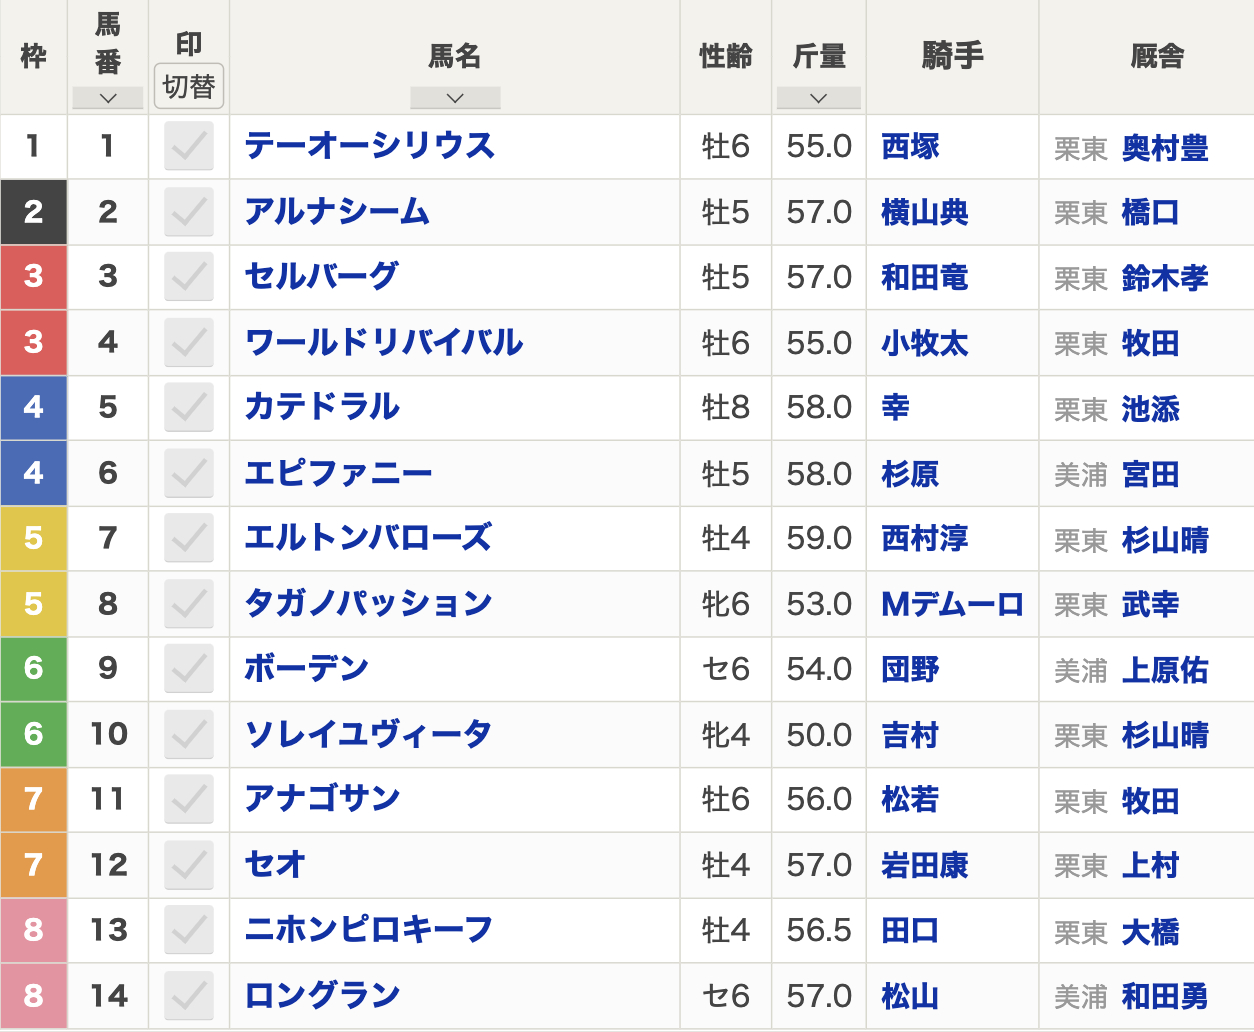Open horse page for ロングラン
The width and height of the screenshot is (1254, 1032).
(322, 995)
